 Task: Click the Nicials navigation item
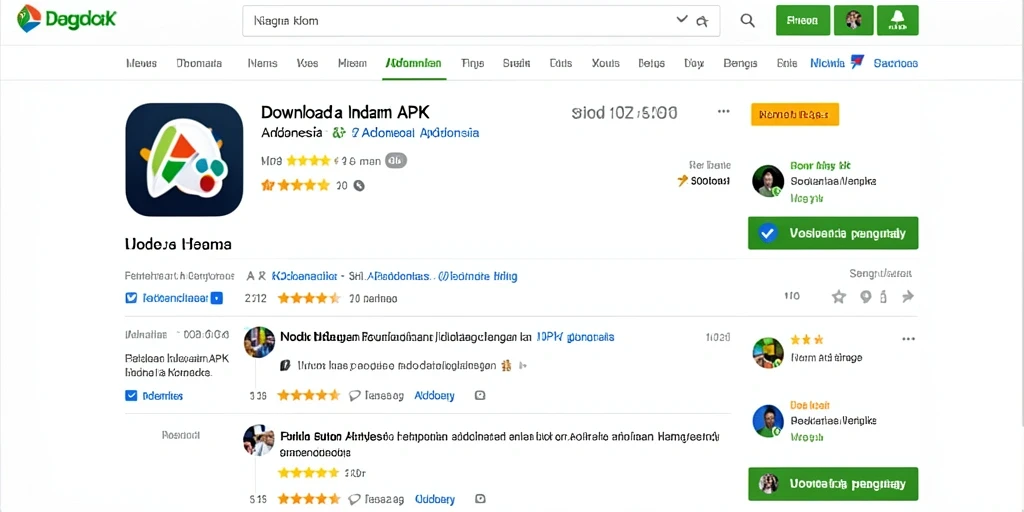coord(827,63)
